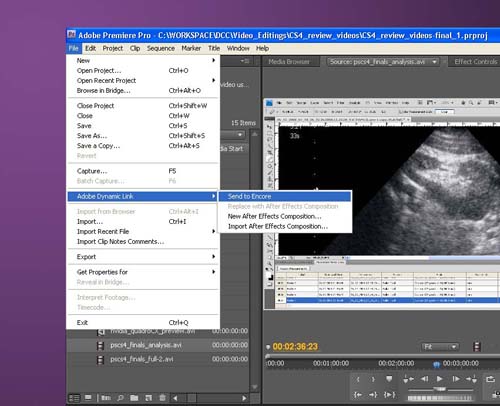Choose Capture from File menu
Viewport: 500px width, 406px height.
[x=143, y=171]
